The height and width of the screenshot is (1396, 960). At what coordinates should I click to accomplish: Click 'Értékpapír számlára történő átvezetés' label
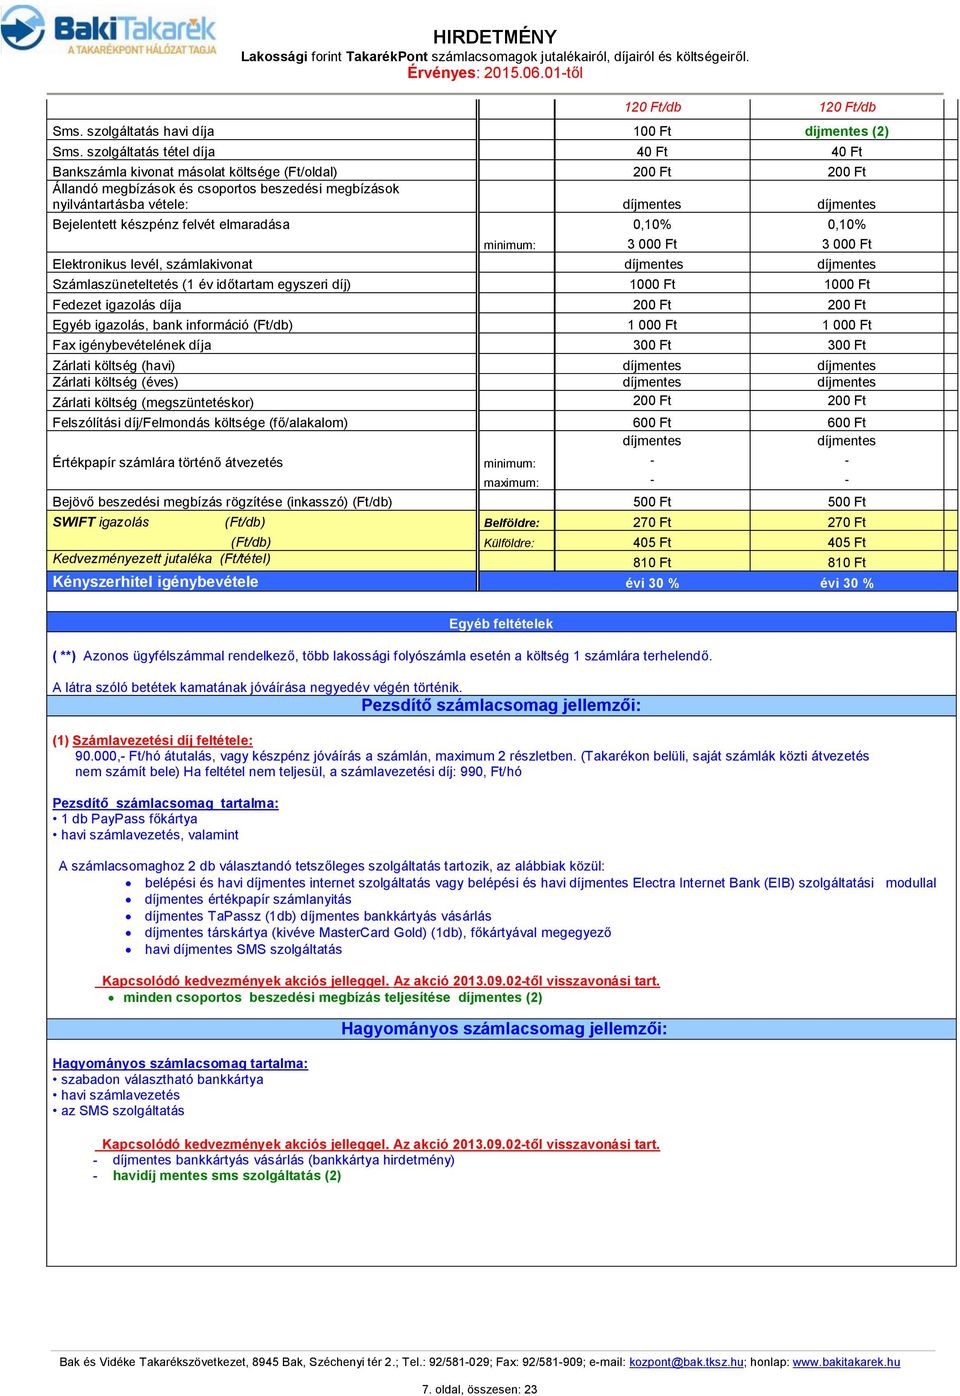(x=167, y=462)
